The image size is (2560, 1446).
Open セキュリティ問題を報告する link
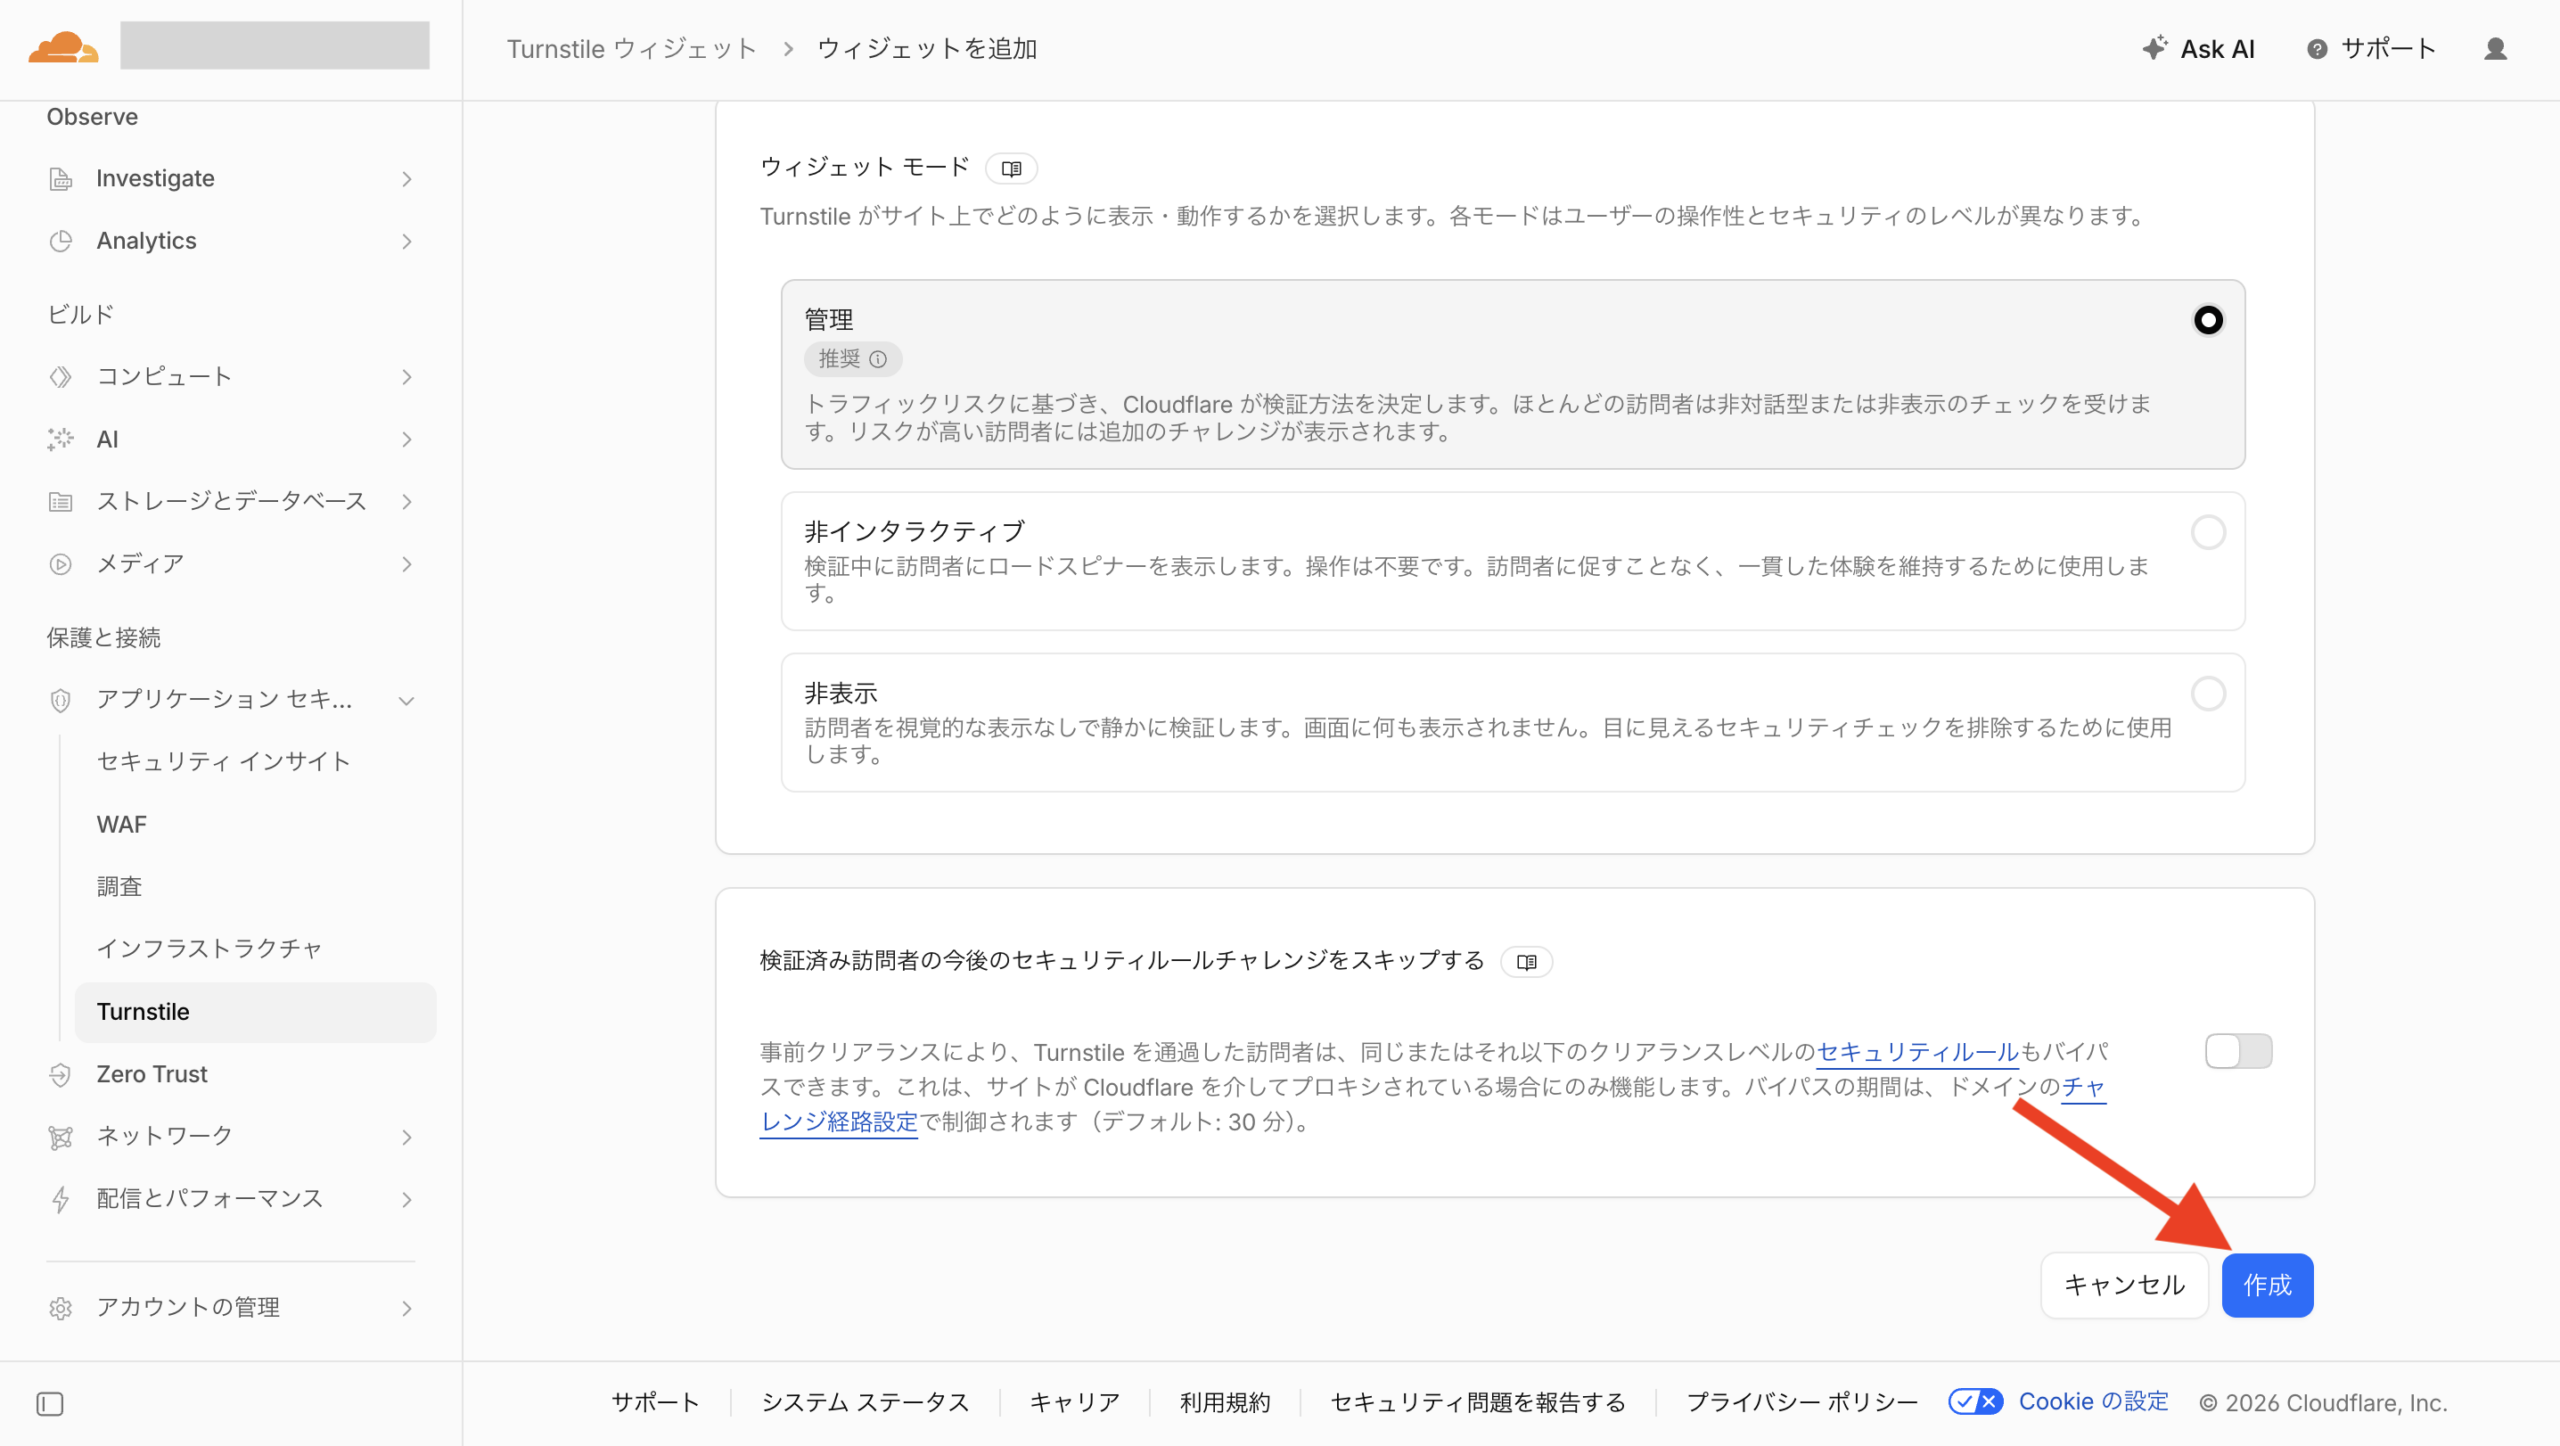[x=1478, y=1402]
